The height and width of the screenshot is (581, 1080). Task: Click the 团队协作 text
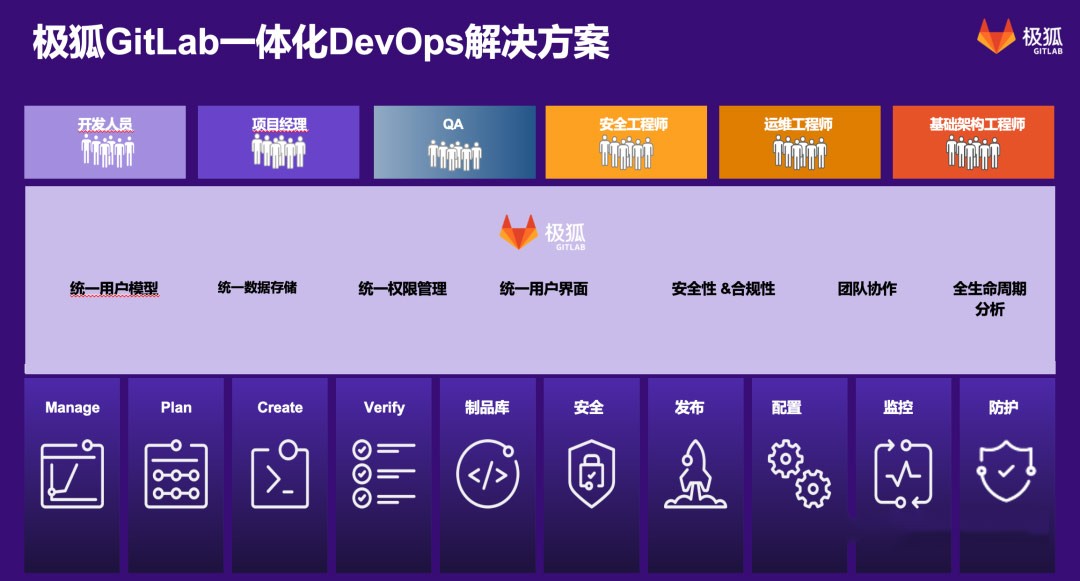click(x=867, y=288)
